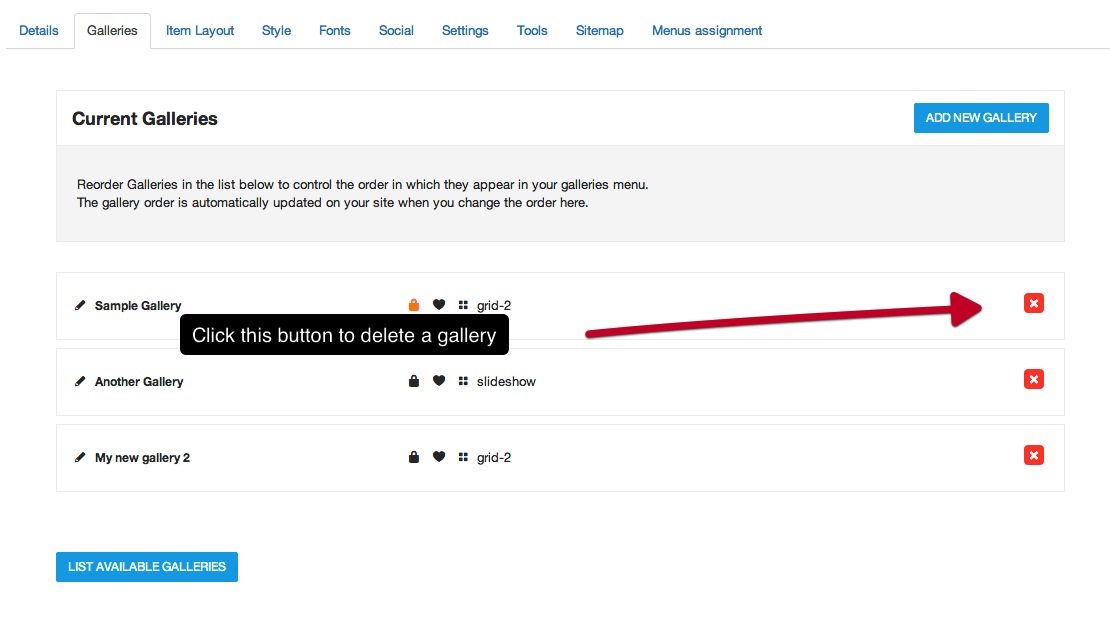Open the Social tab
This screenshot has width=1110, height=633.
pyautogui.click(x=396, y=30)
